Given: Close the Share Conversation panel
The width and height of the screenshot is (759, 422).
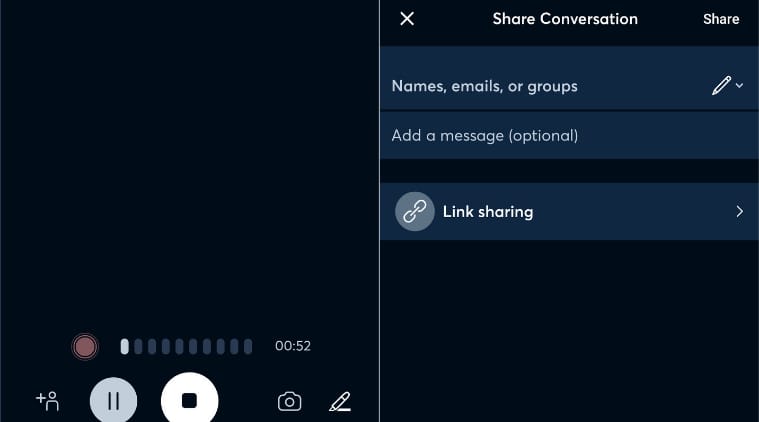Looking at the screenshot, I should [407, 19].
